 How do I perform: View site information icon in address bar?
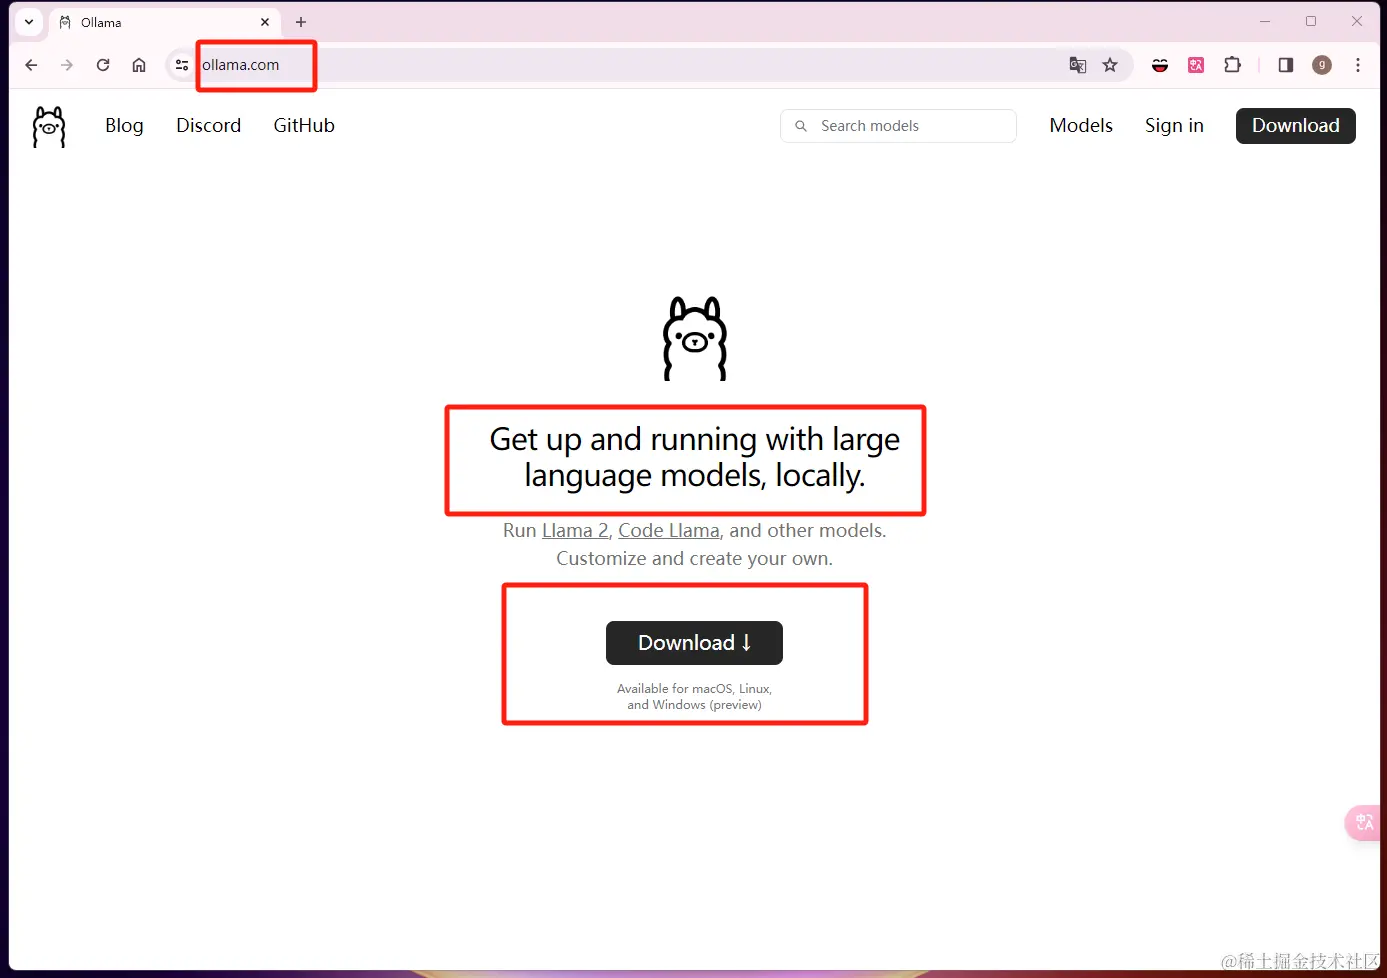coord(181,65)
